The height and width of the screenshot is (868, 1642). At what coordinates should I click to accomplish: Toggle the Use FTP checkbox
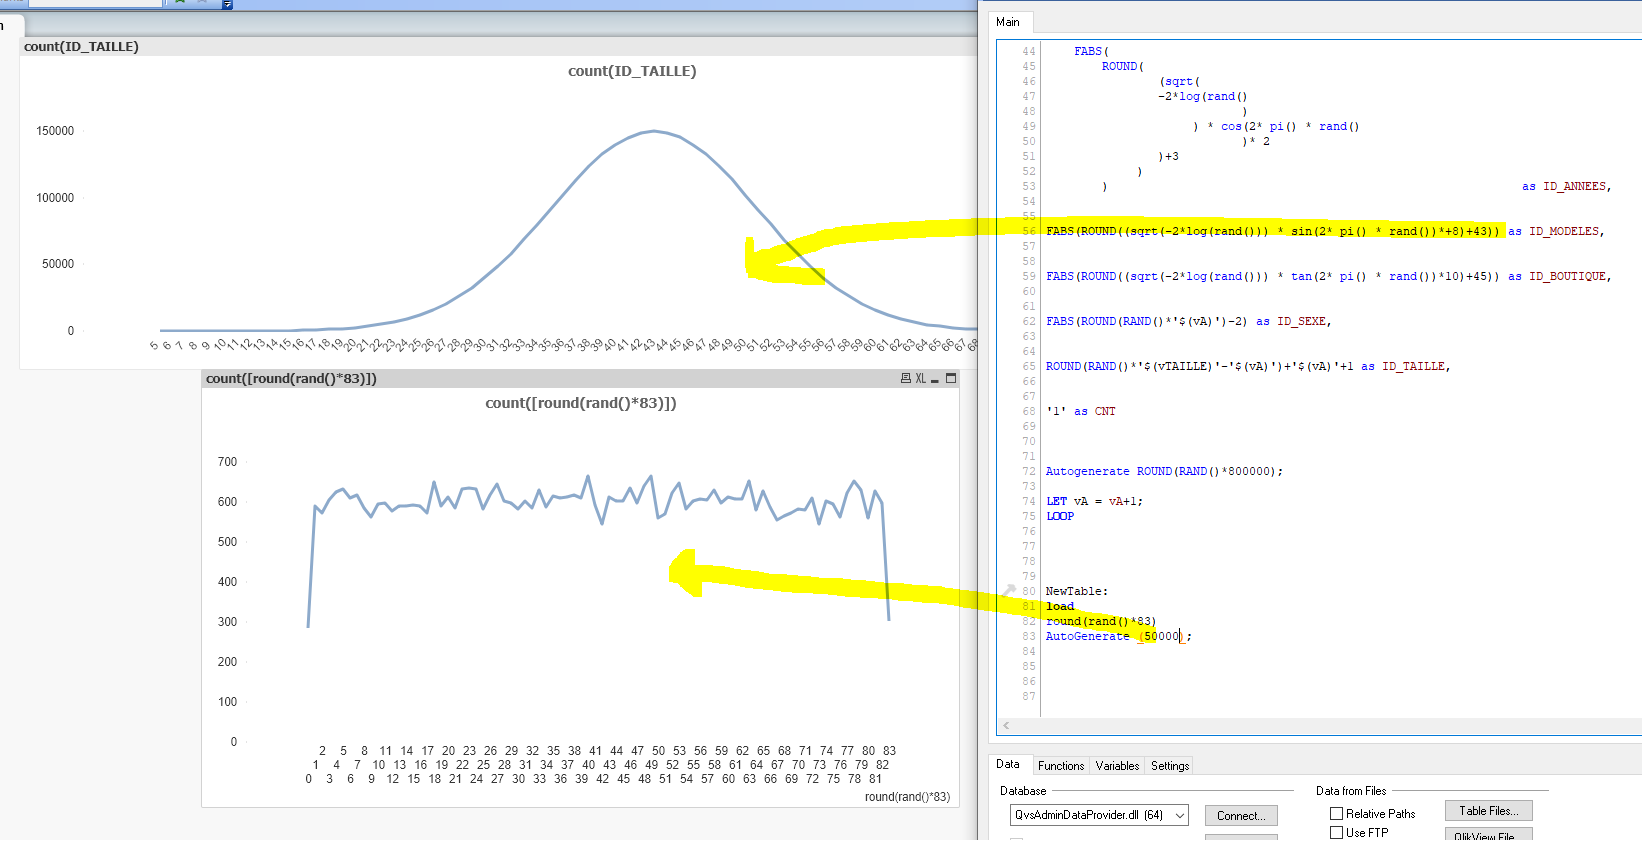click(x=1336, y=833)
